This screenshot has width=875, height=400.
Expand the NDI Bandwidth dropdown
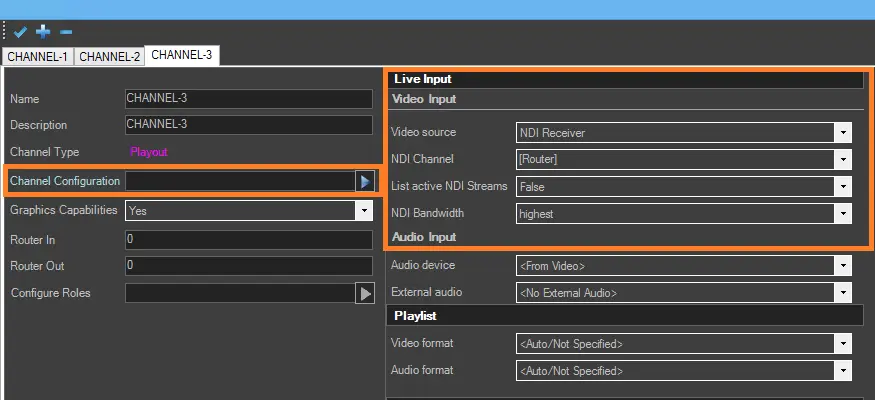(844, 213)
